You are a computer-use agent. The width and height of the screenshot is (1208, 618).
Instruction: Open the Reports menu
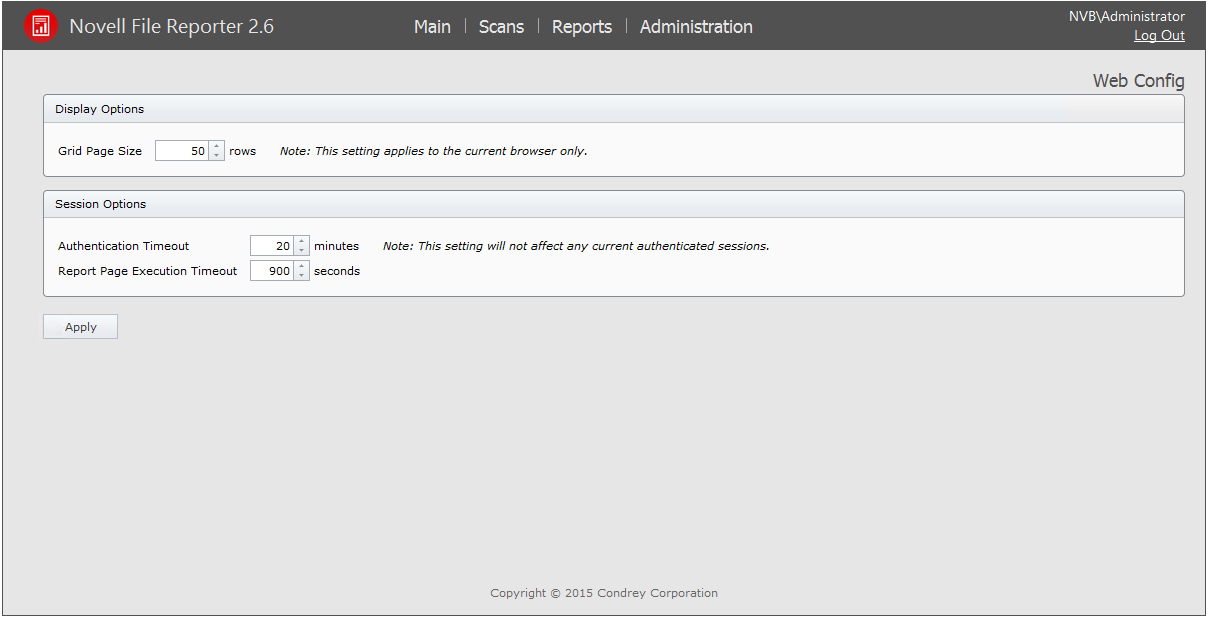click(582, 27)
